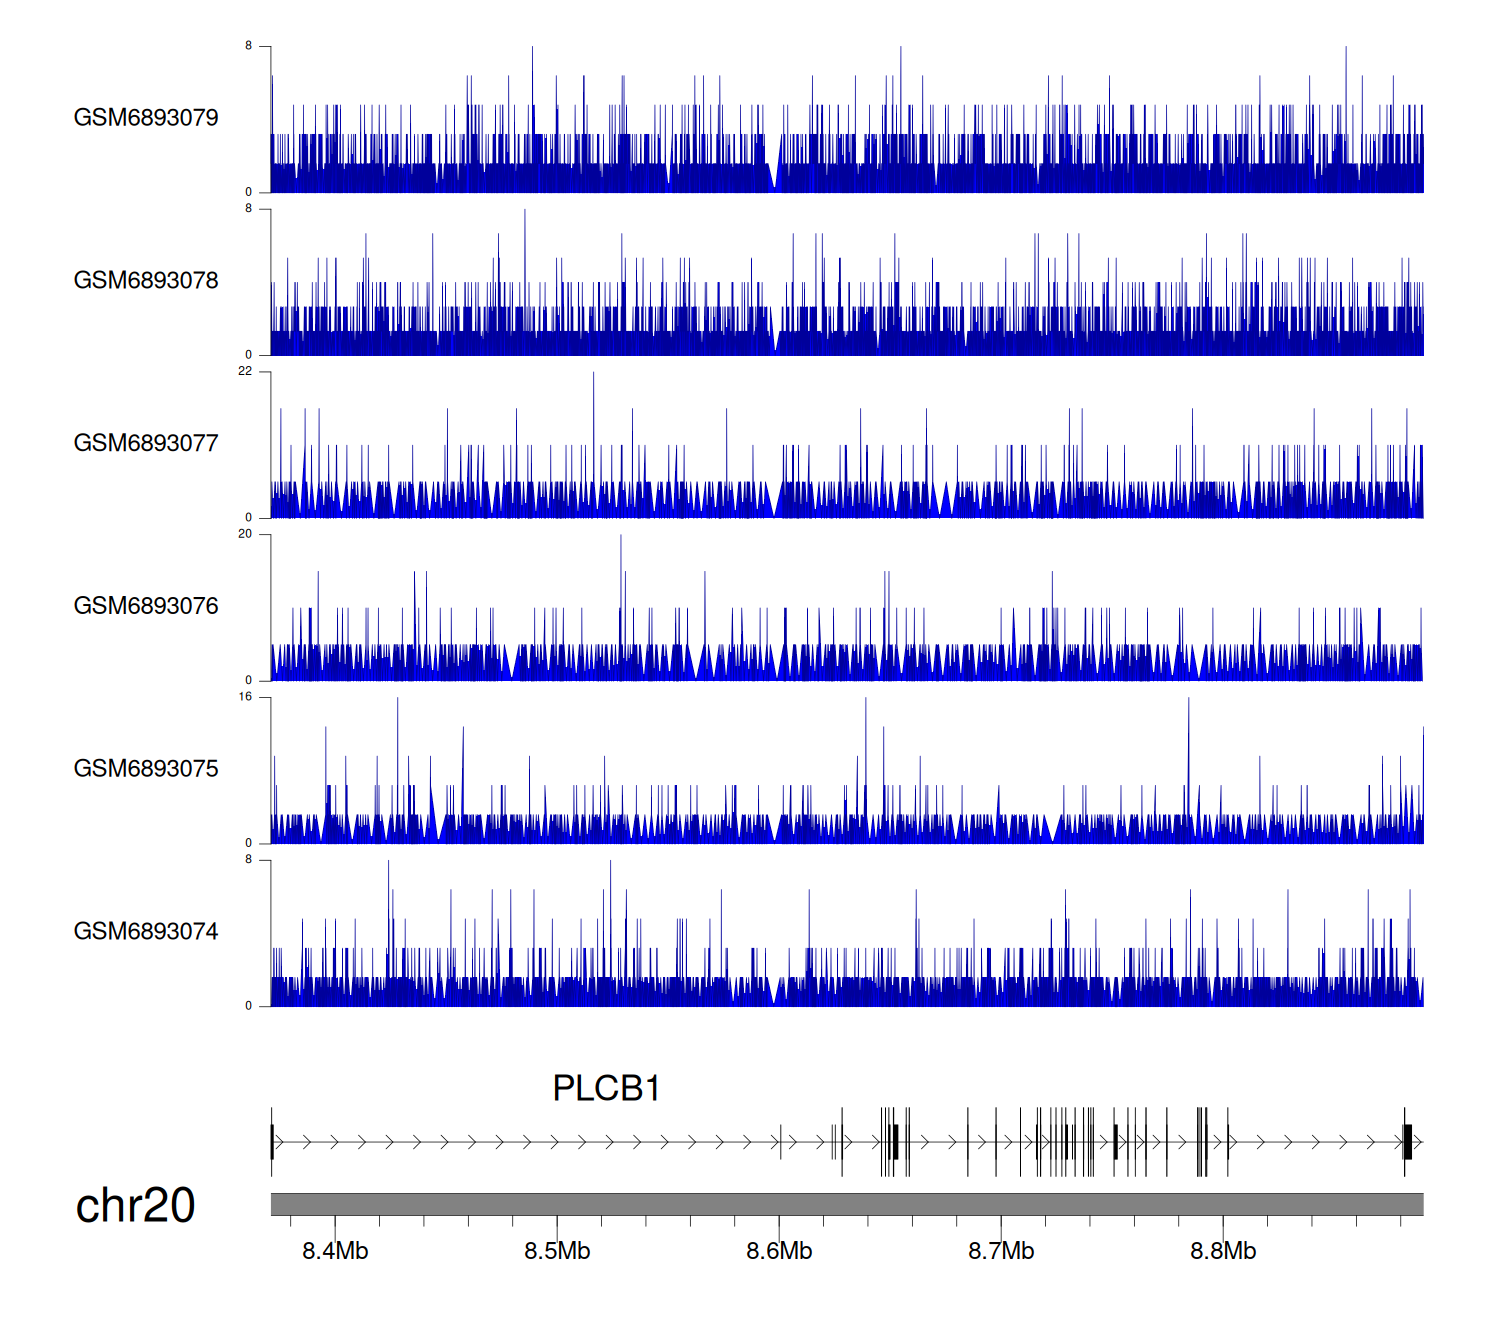Click the thick final exon of PLCB1
1500x1320 pixels.
click(x=1408, y=1142)
